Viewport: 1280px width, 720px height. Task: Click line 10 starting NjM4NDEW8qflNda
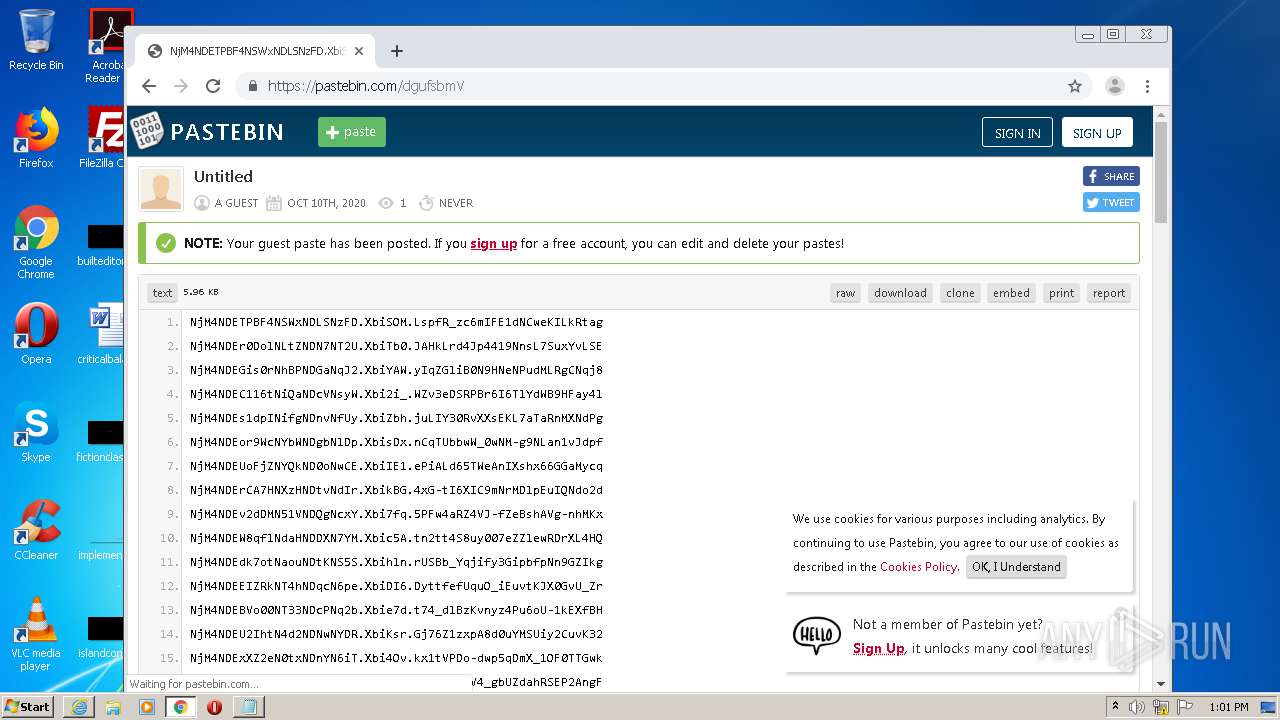tap(396, 538)
